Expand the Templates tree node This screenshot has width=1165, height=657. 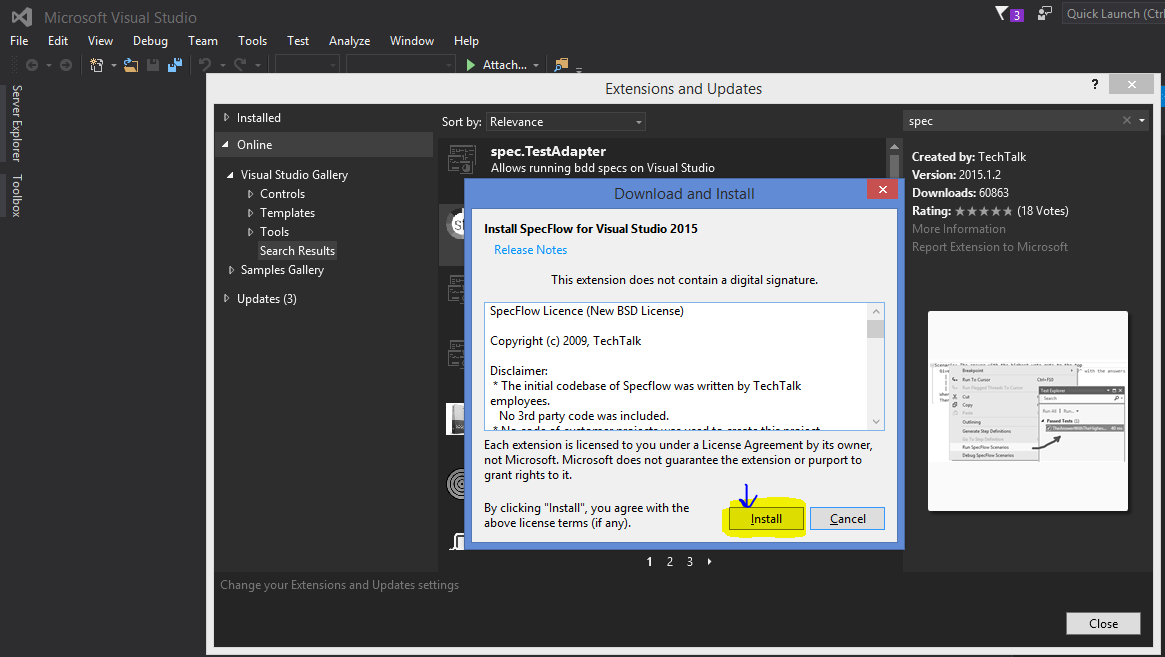point(252,212)
